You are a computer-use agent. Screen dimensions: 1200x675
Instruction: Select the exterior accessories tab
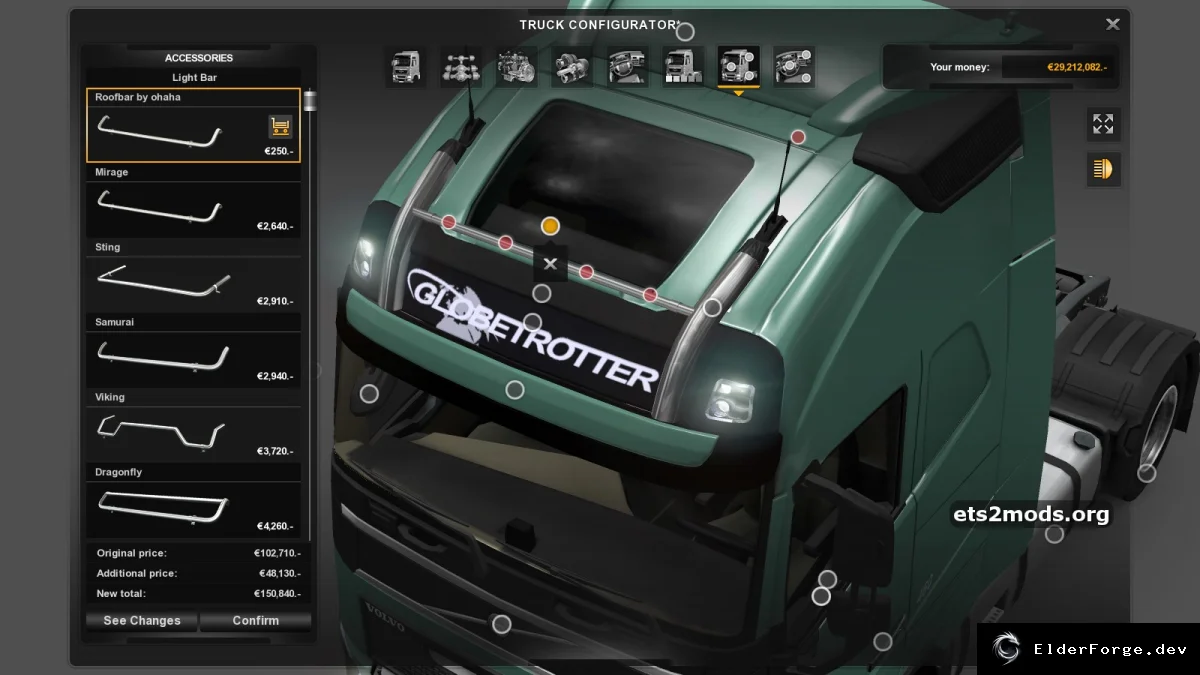(738, 67)
